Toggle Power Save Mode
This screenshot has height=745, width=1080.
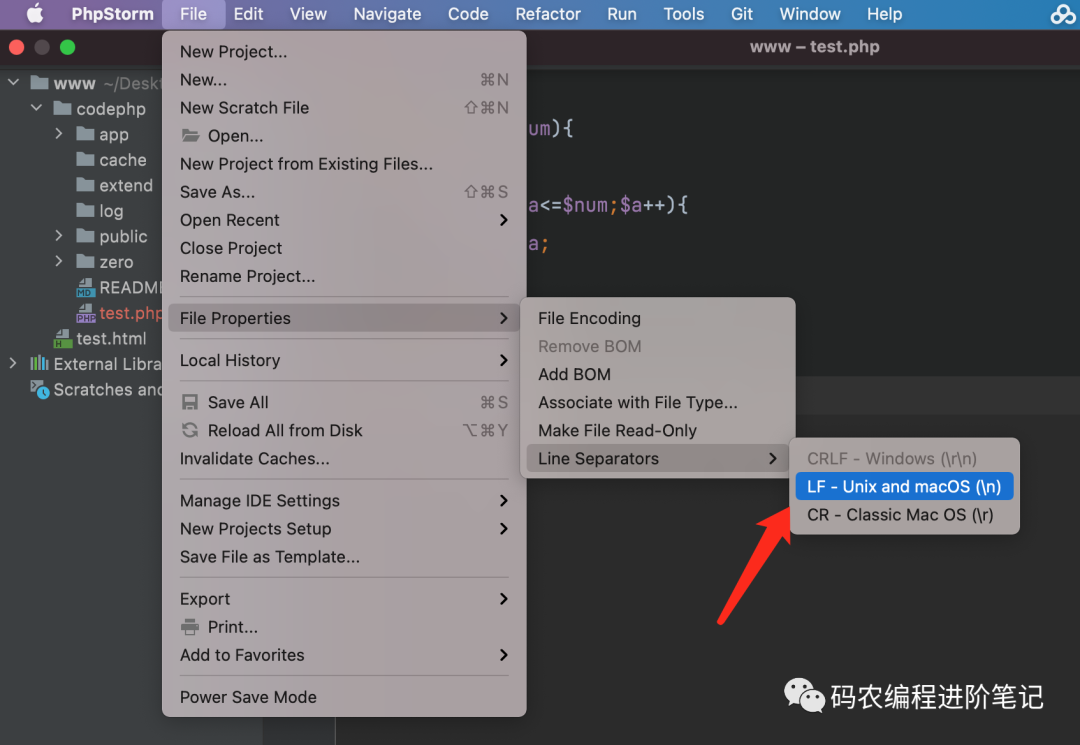pyautogui.click(x=344, y=697)
